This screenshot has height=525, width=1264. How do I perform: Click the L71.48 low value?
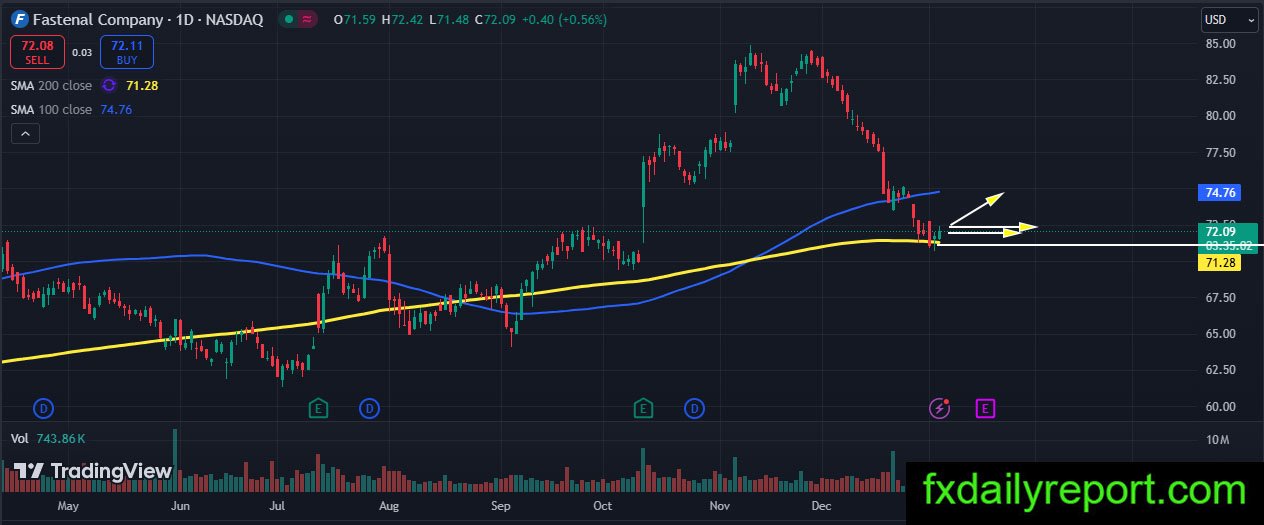(450, 19)
